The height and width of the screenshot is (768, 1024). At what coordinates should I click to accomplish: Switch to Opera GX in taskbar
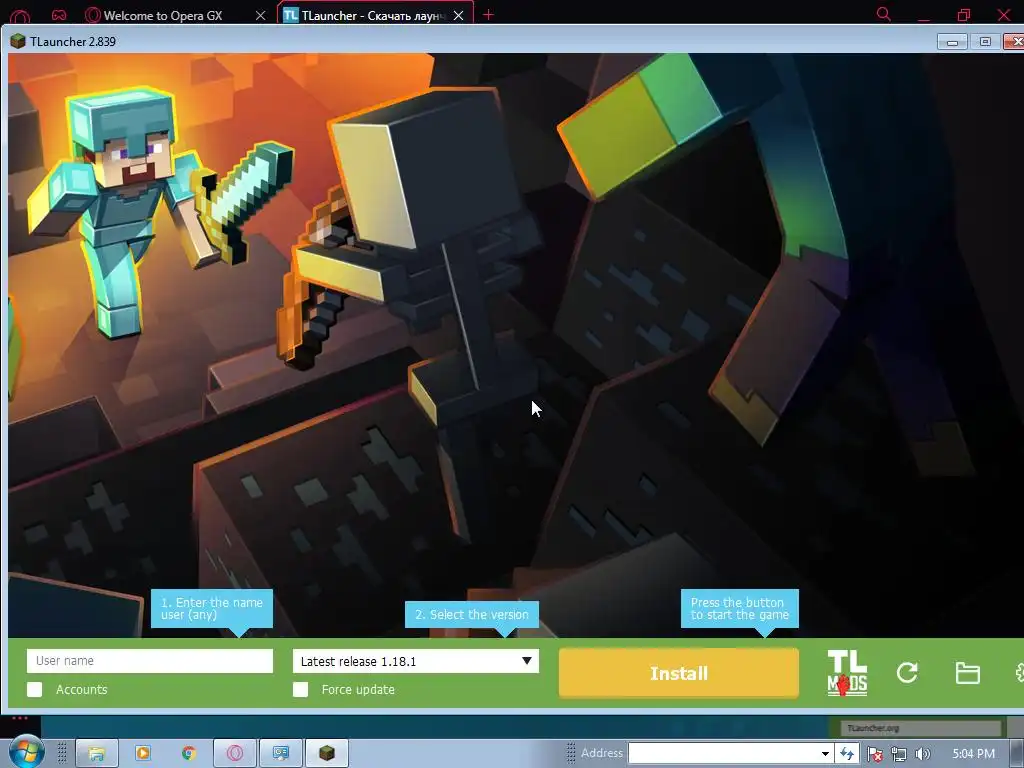tap(234, 753)
